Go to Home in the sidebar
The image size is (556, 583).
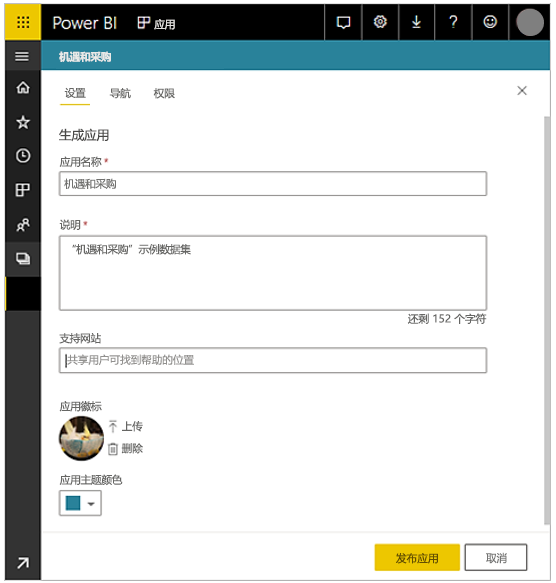[23, 88]
